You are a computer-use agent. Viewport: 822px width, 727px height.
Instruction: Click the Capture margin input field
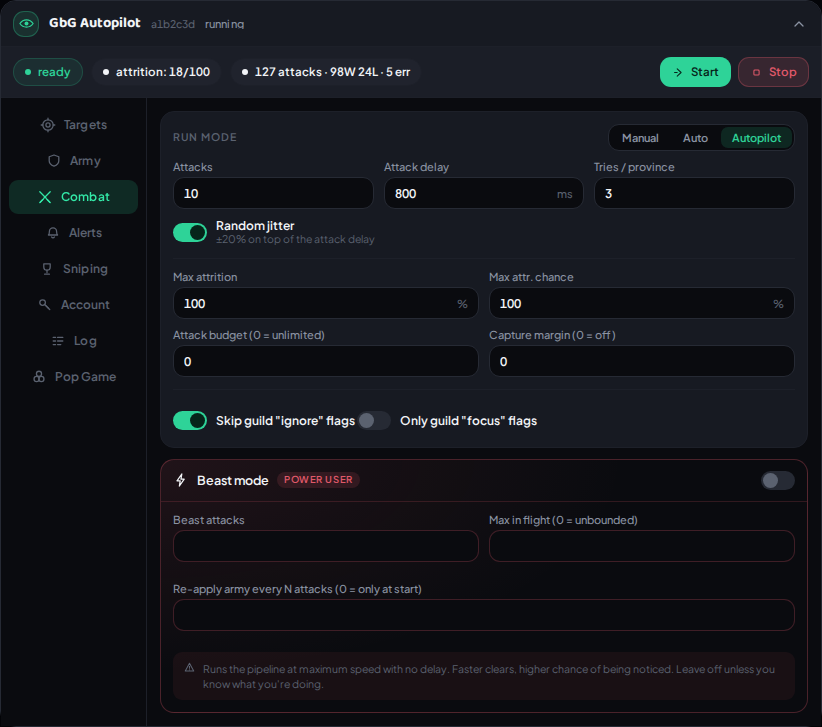coord(642,361)
